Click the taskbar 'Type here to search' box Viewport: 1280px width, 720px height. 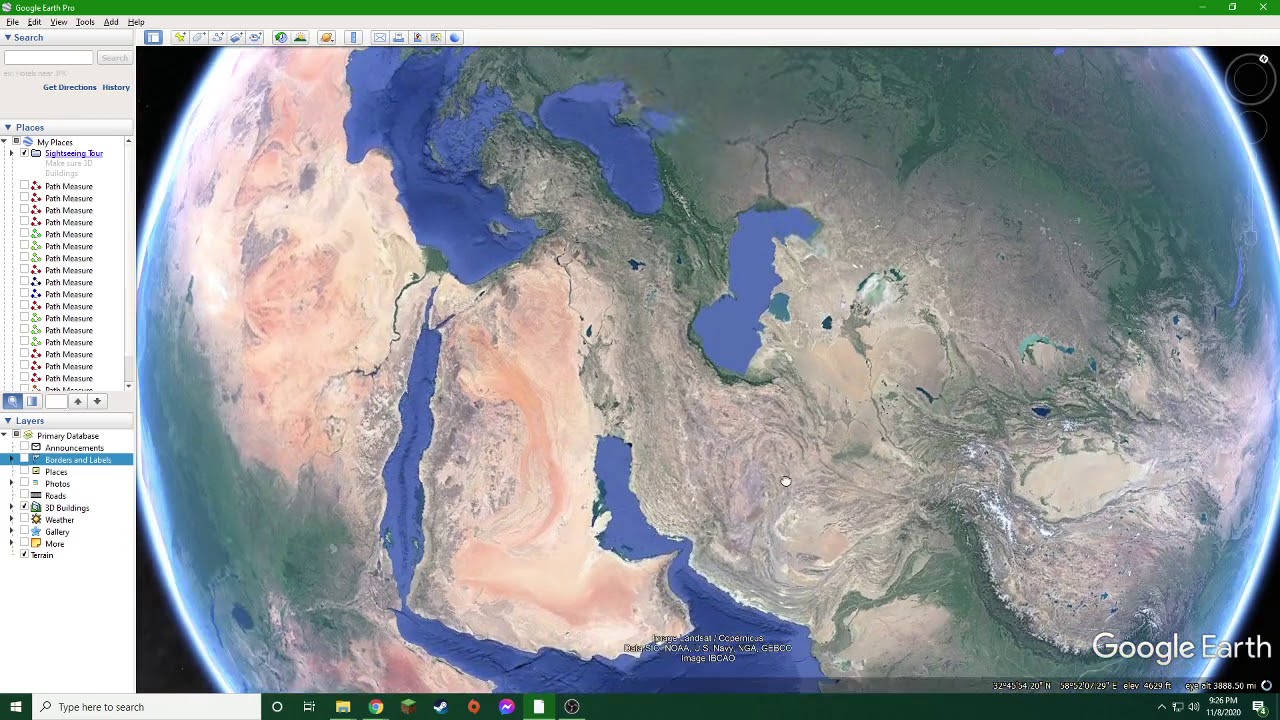(x=146, y=707)
